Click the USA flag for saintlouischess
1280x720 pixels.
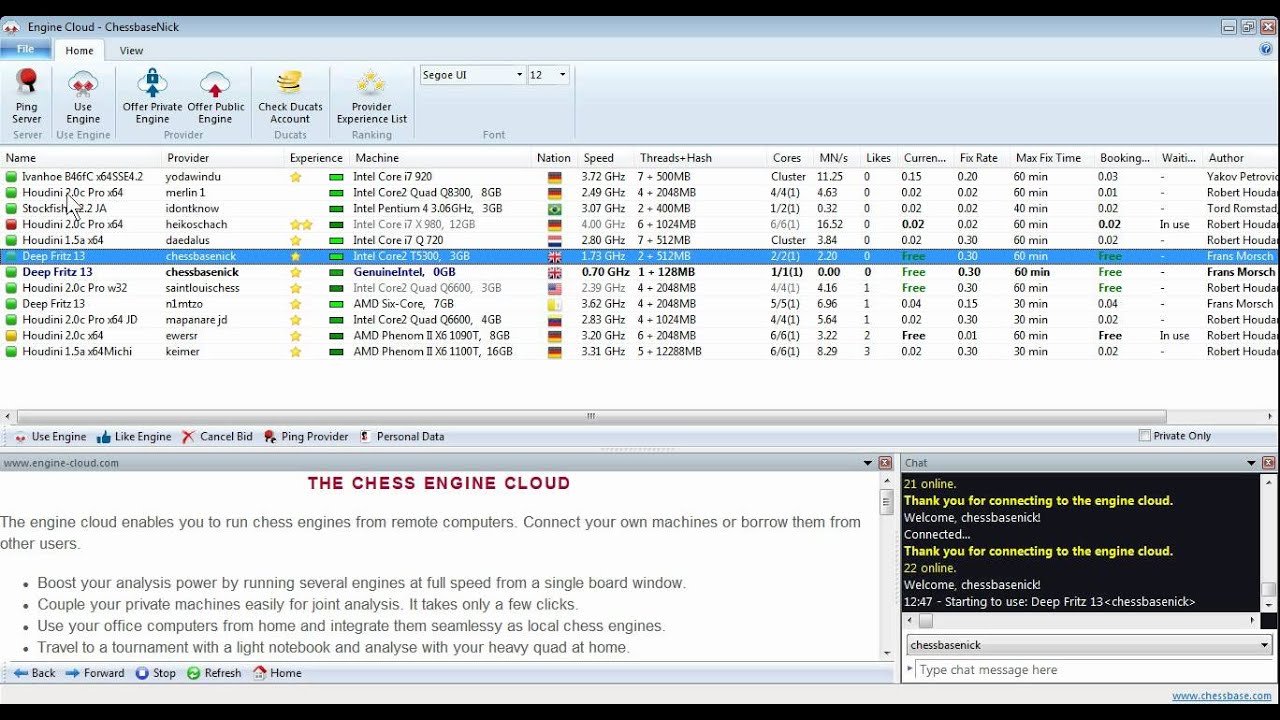click(555, 288)
